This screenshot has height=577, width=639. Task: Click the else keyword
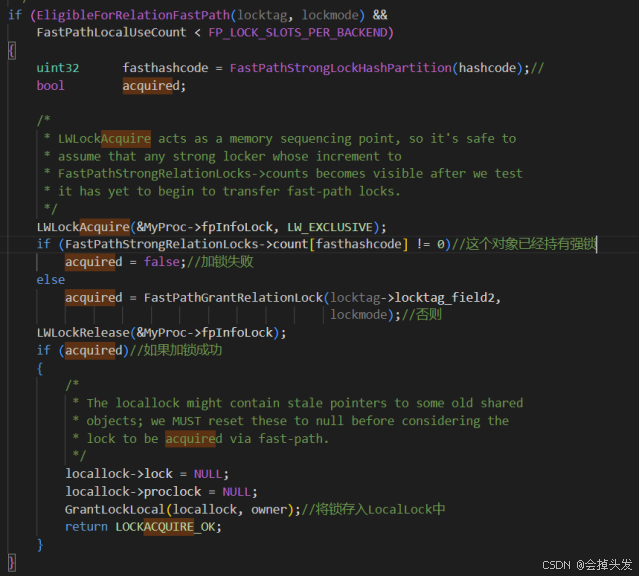[50, 280]
